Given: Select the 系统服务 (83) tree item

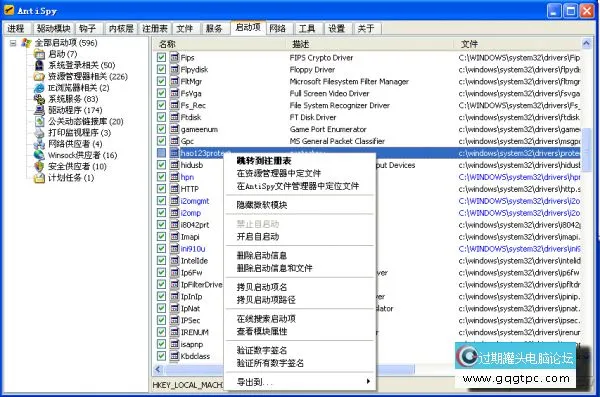Looking at the screenshot, I should [73, 99].
